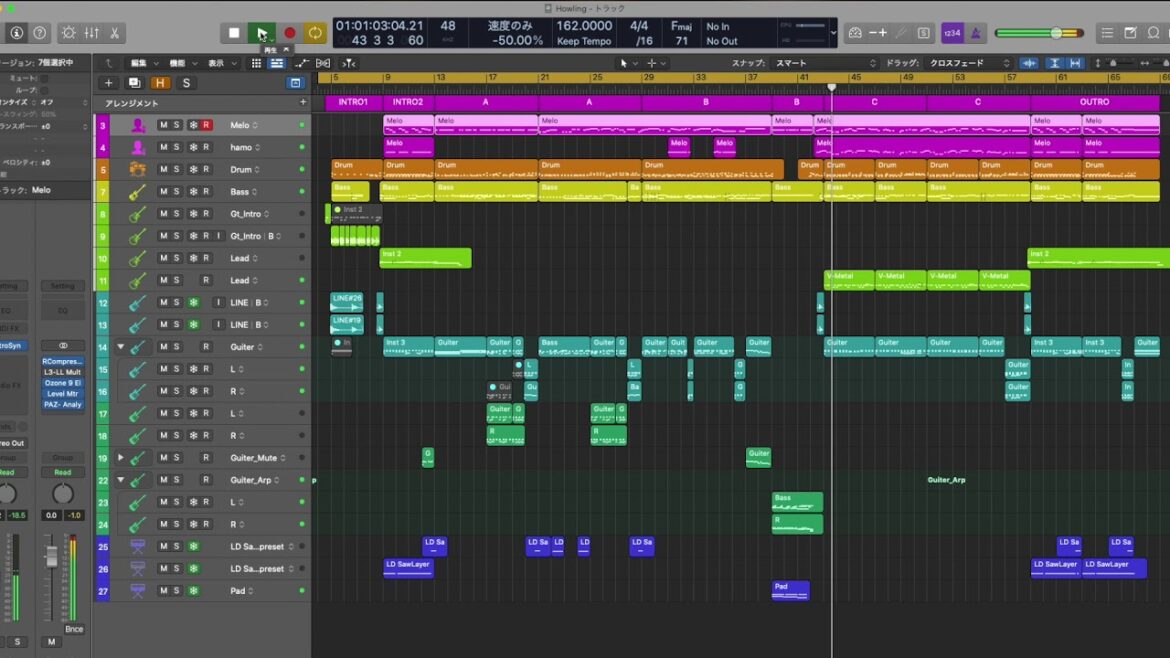Adjust the master volume slider
This screenshot has width=1170, height=658.
[x=1056, y=33]
